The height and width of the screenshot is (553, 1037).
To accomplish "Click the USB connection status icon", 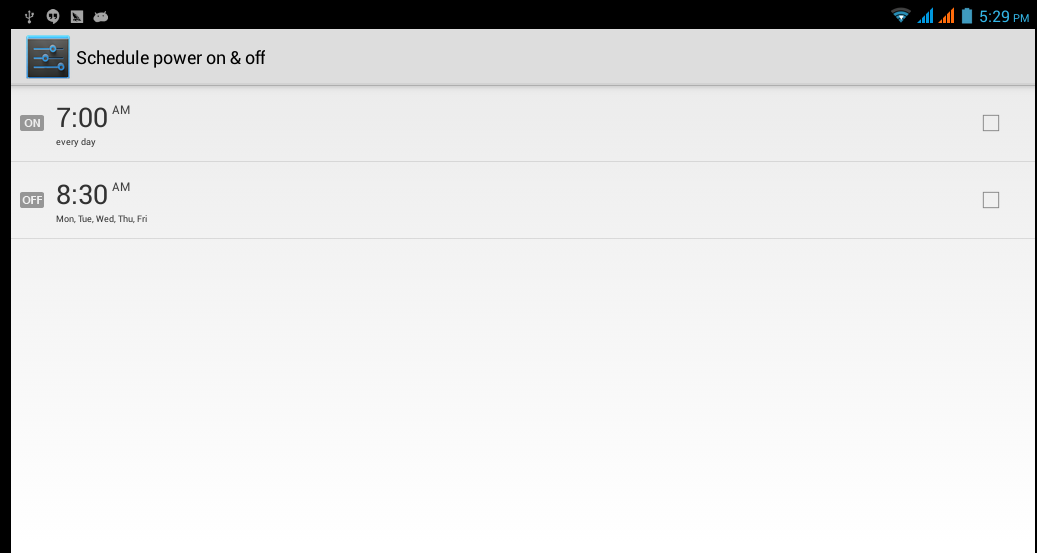I will click(x=29, y=17).
